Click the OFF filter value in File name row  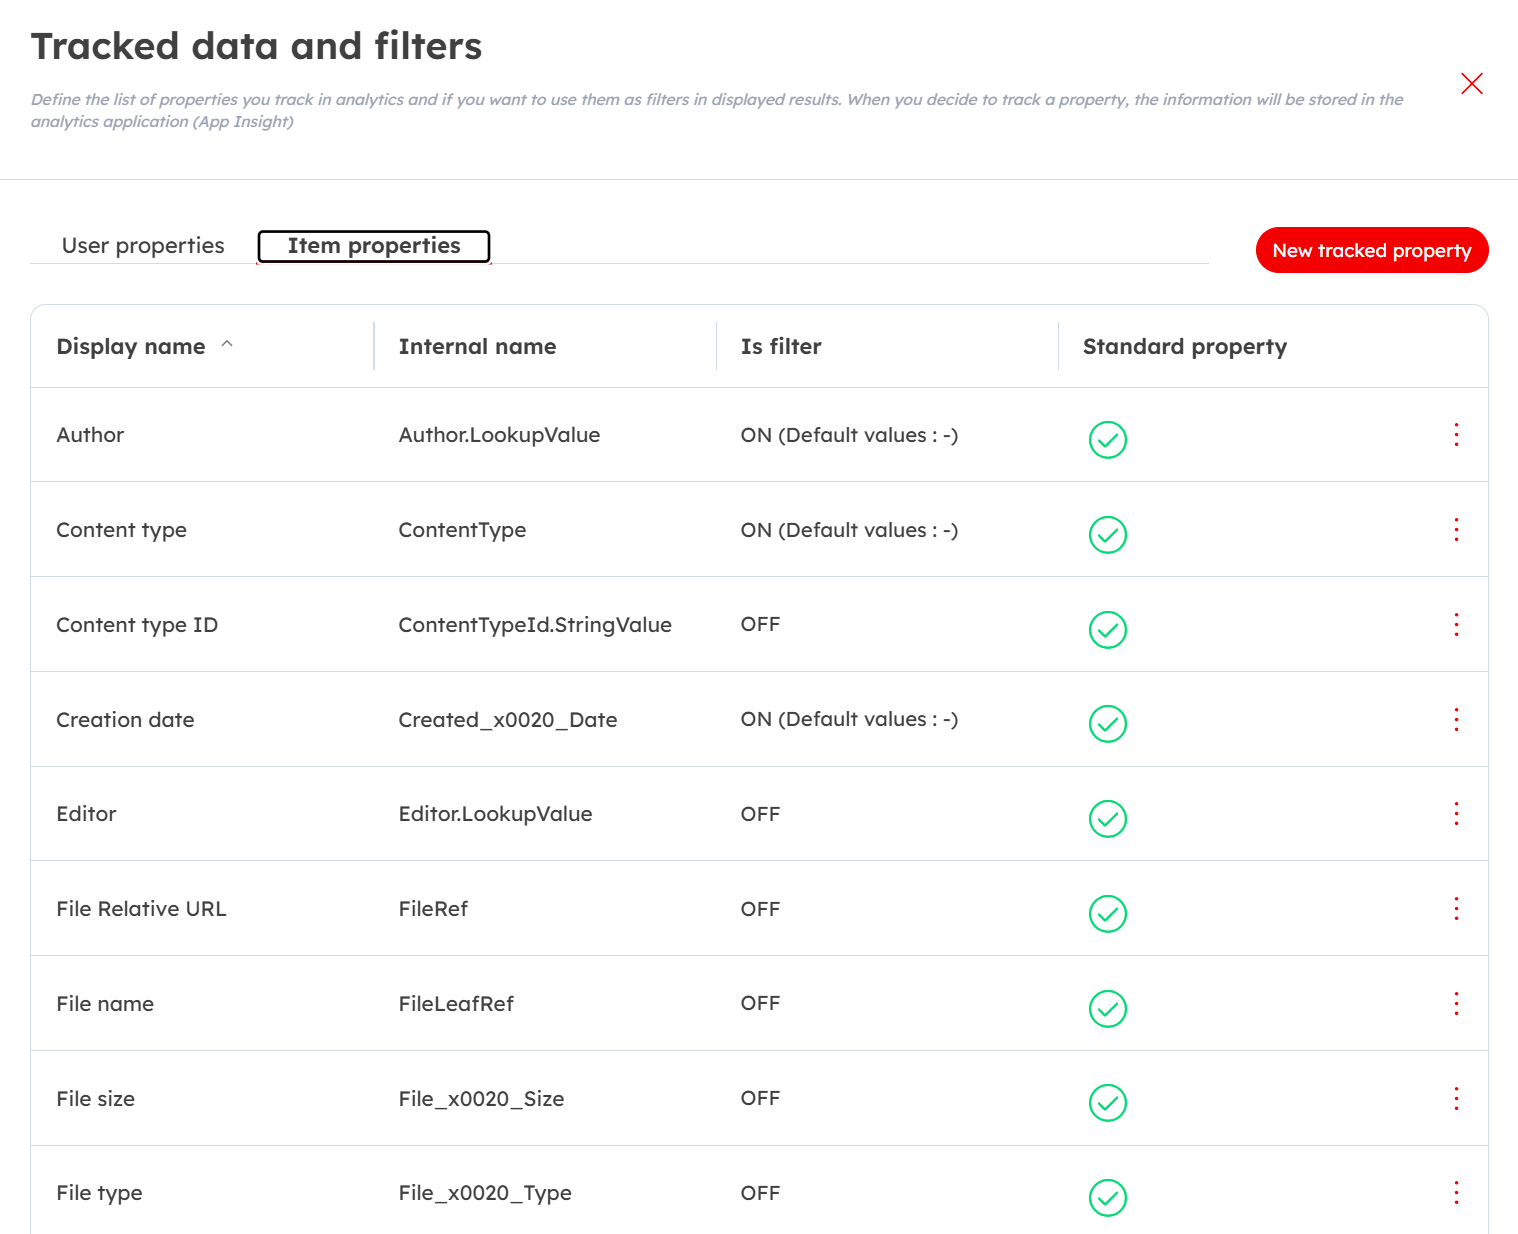(x=760, y=1003)
